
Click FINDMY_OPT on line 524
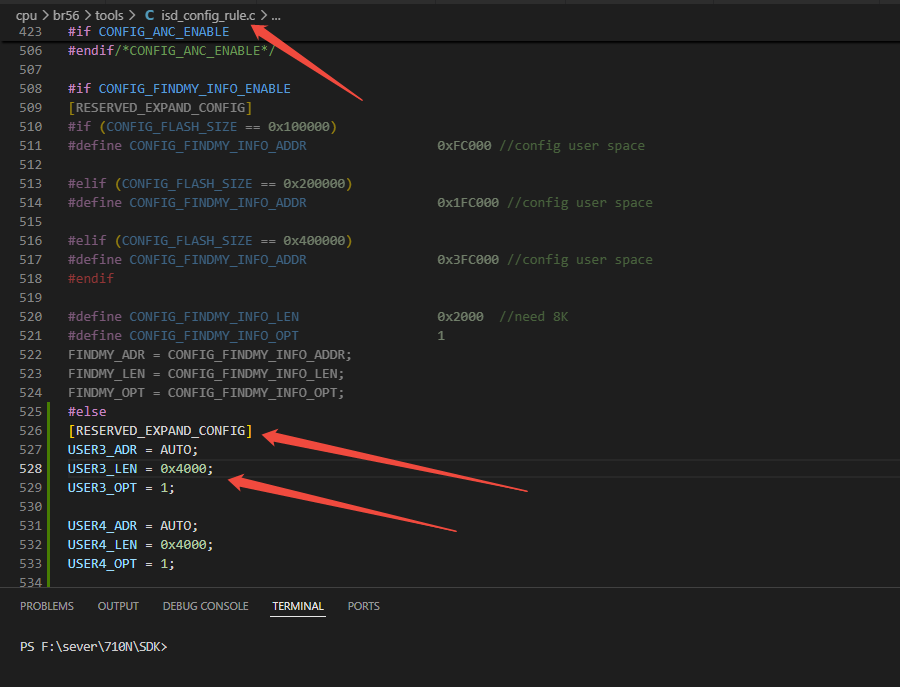[x=106, y=392]
